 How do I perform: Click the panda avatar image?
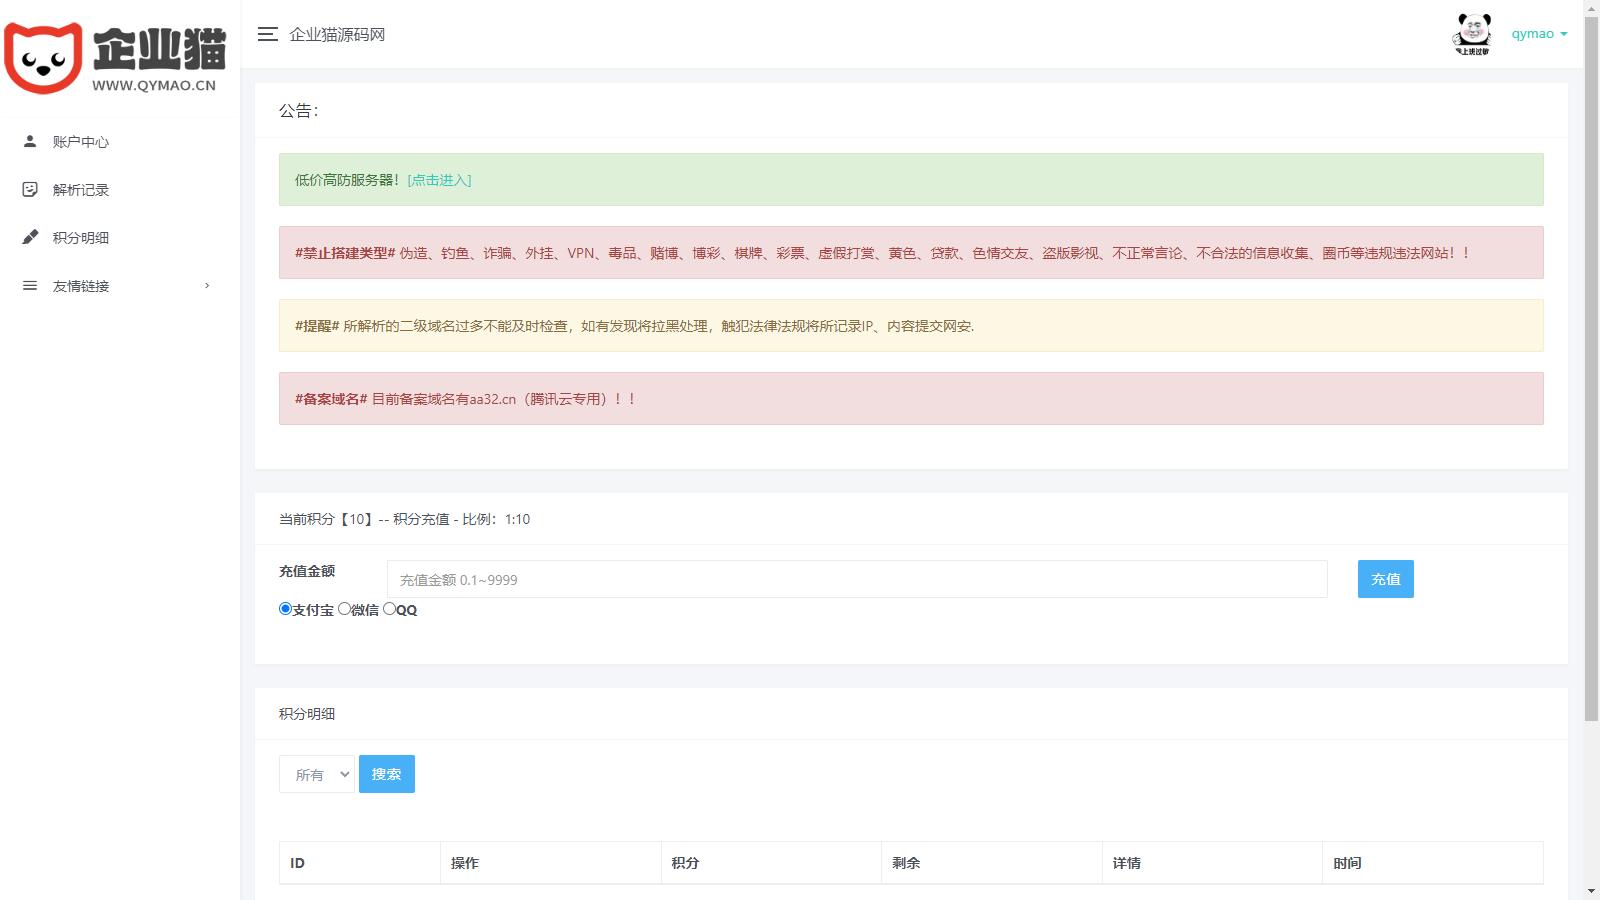[1472, 34]
